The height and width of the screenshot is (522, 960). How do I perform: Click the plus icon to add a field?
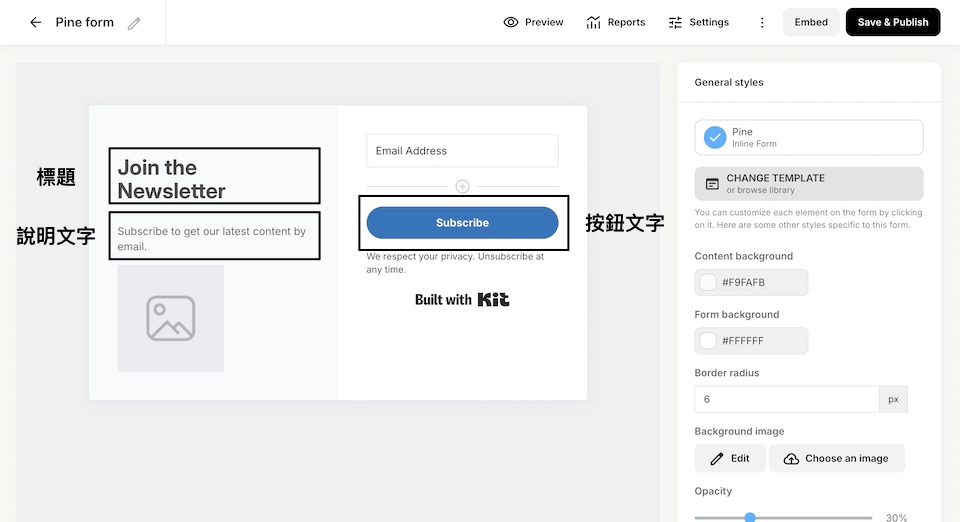pyautogui.click(x=462, y=186)
